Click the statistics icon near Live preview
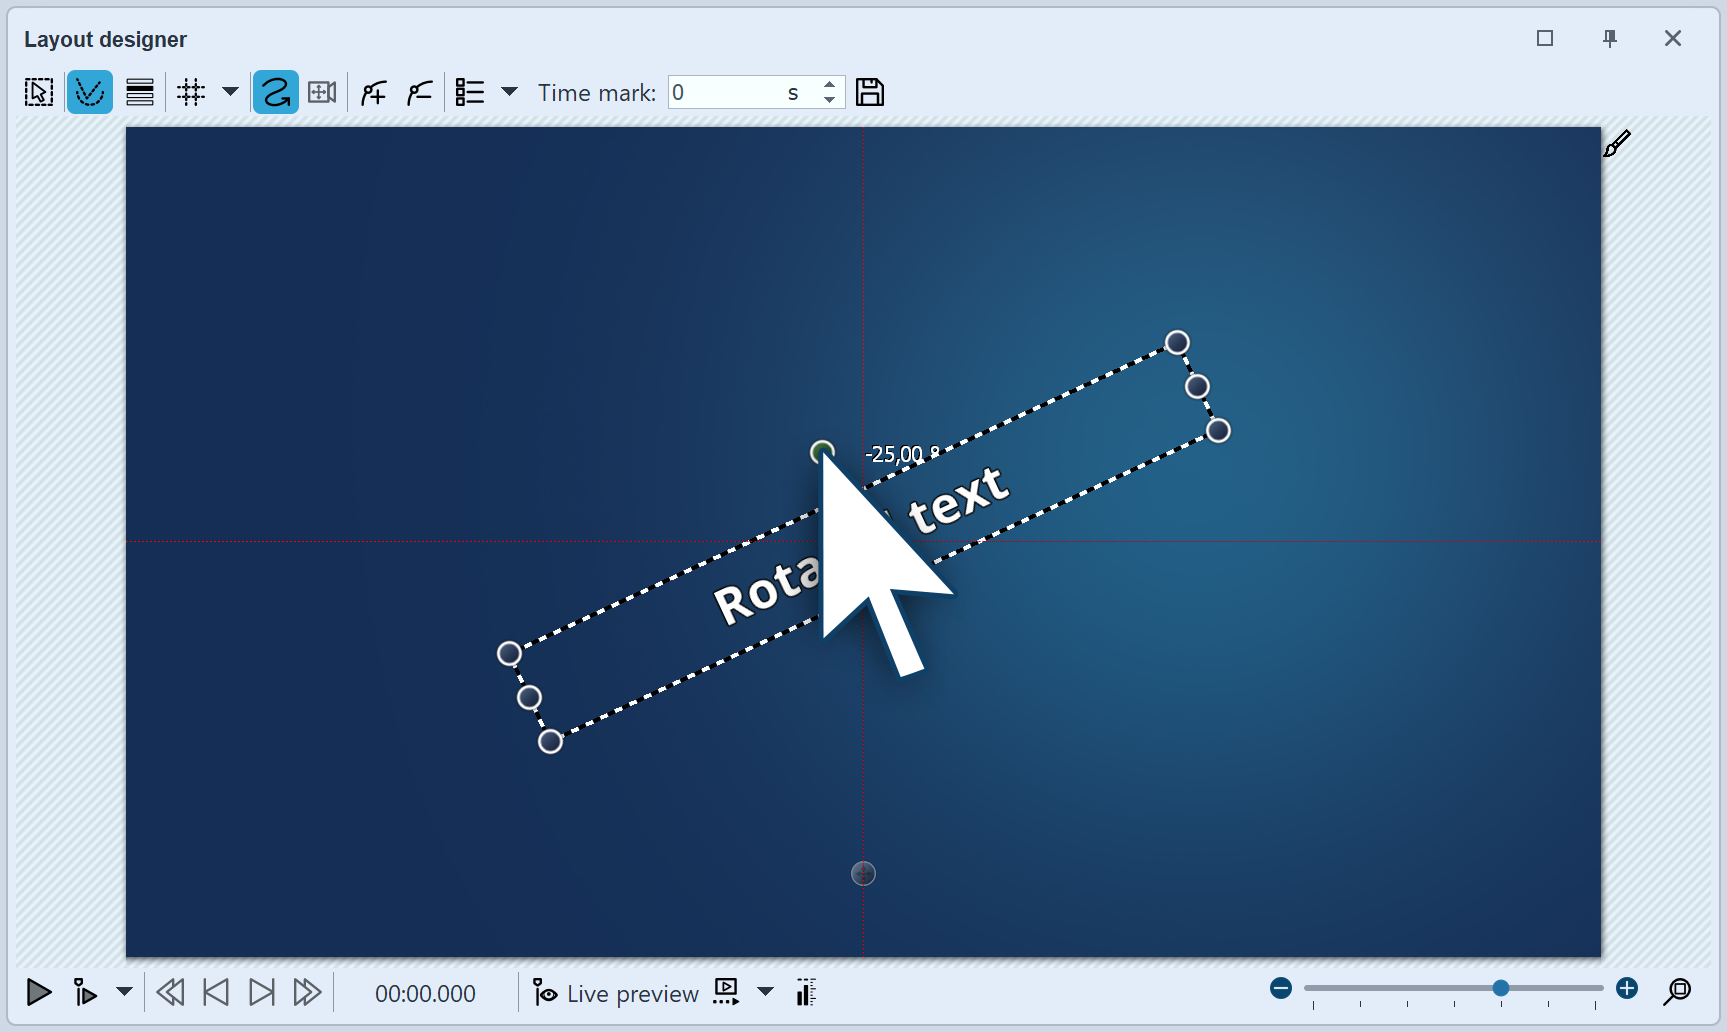1727x1032 pixels. (x=806, y=992)
